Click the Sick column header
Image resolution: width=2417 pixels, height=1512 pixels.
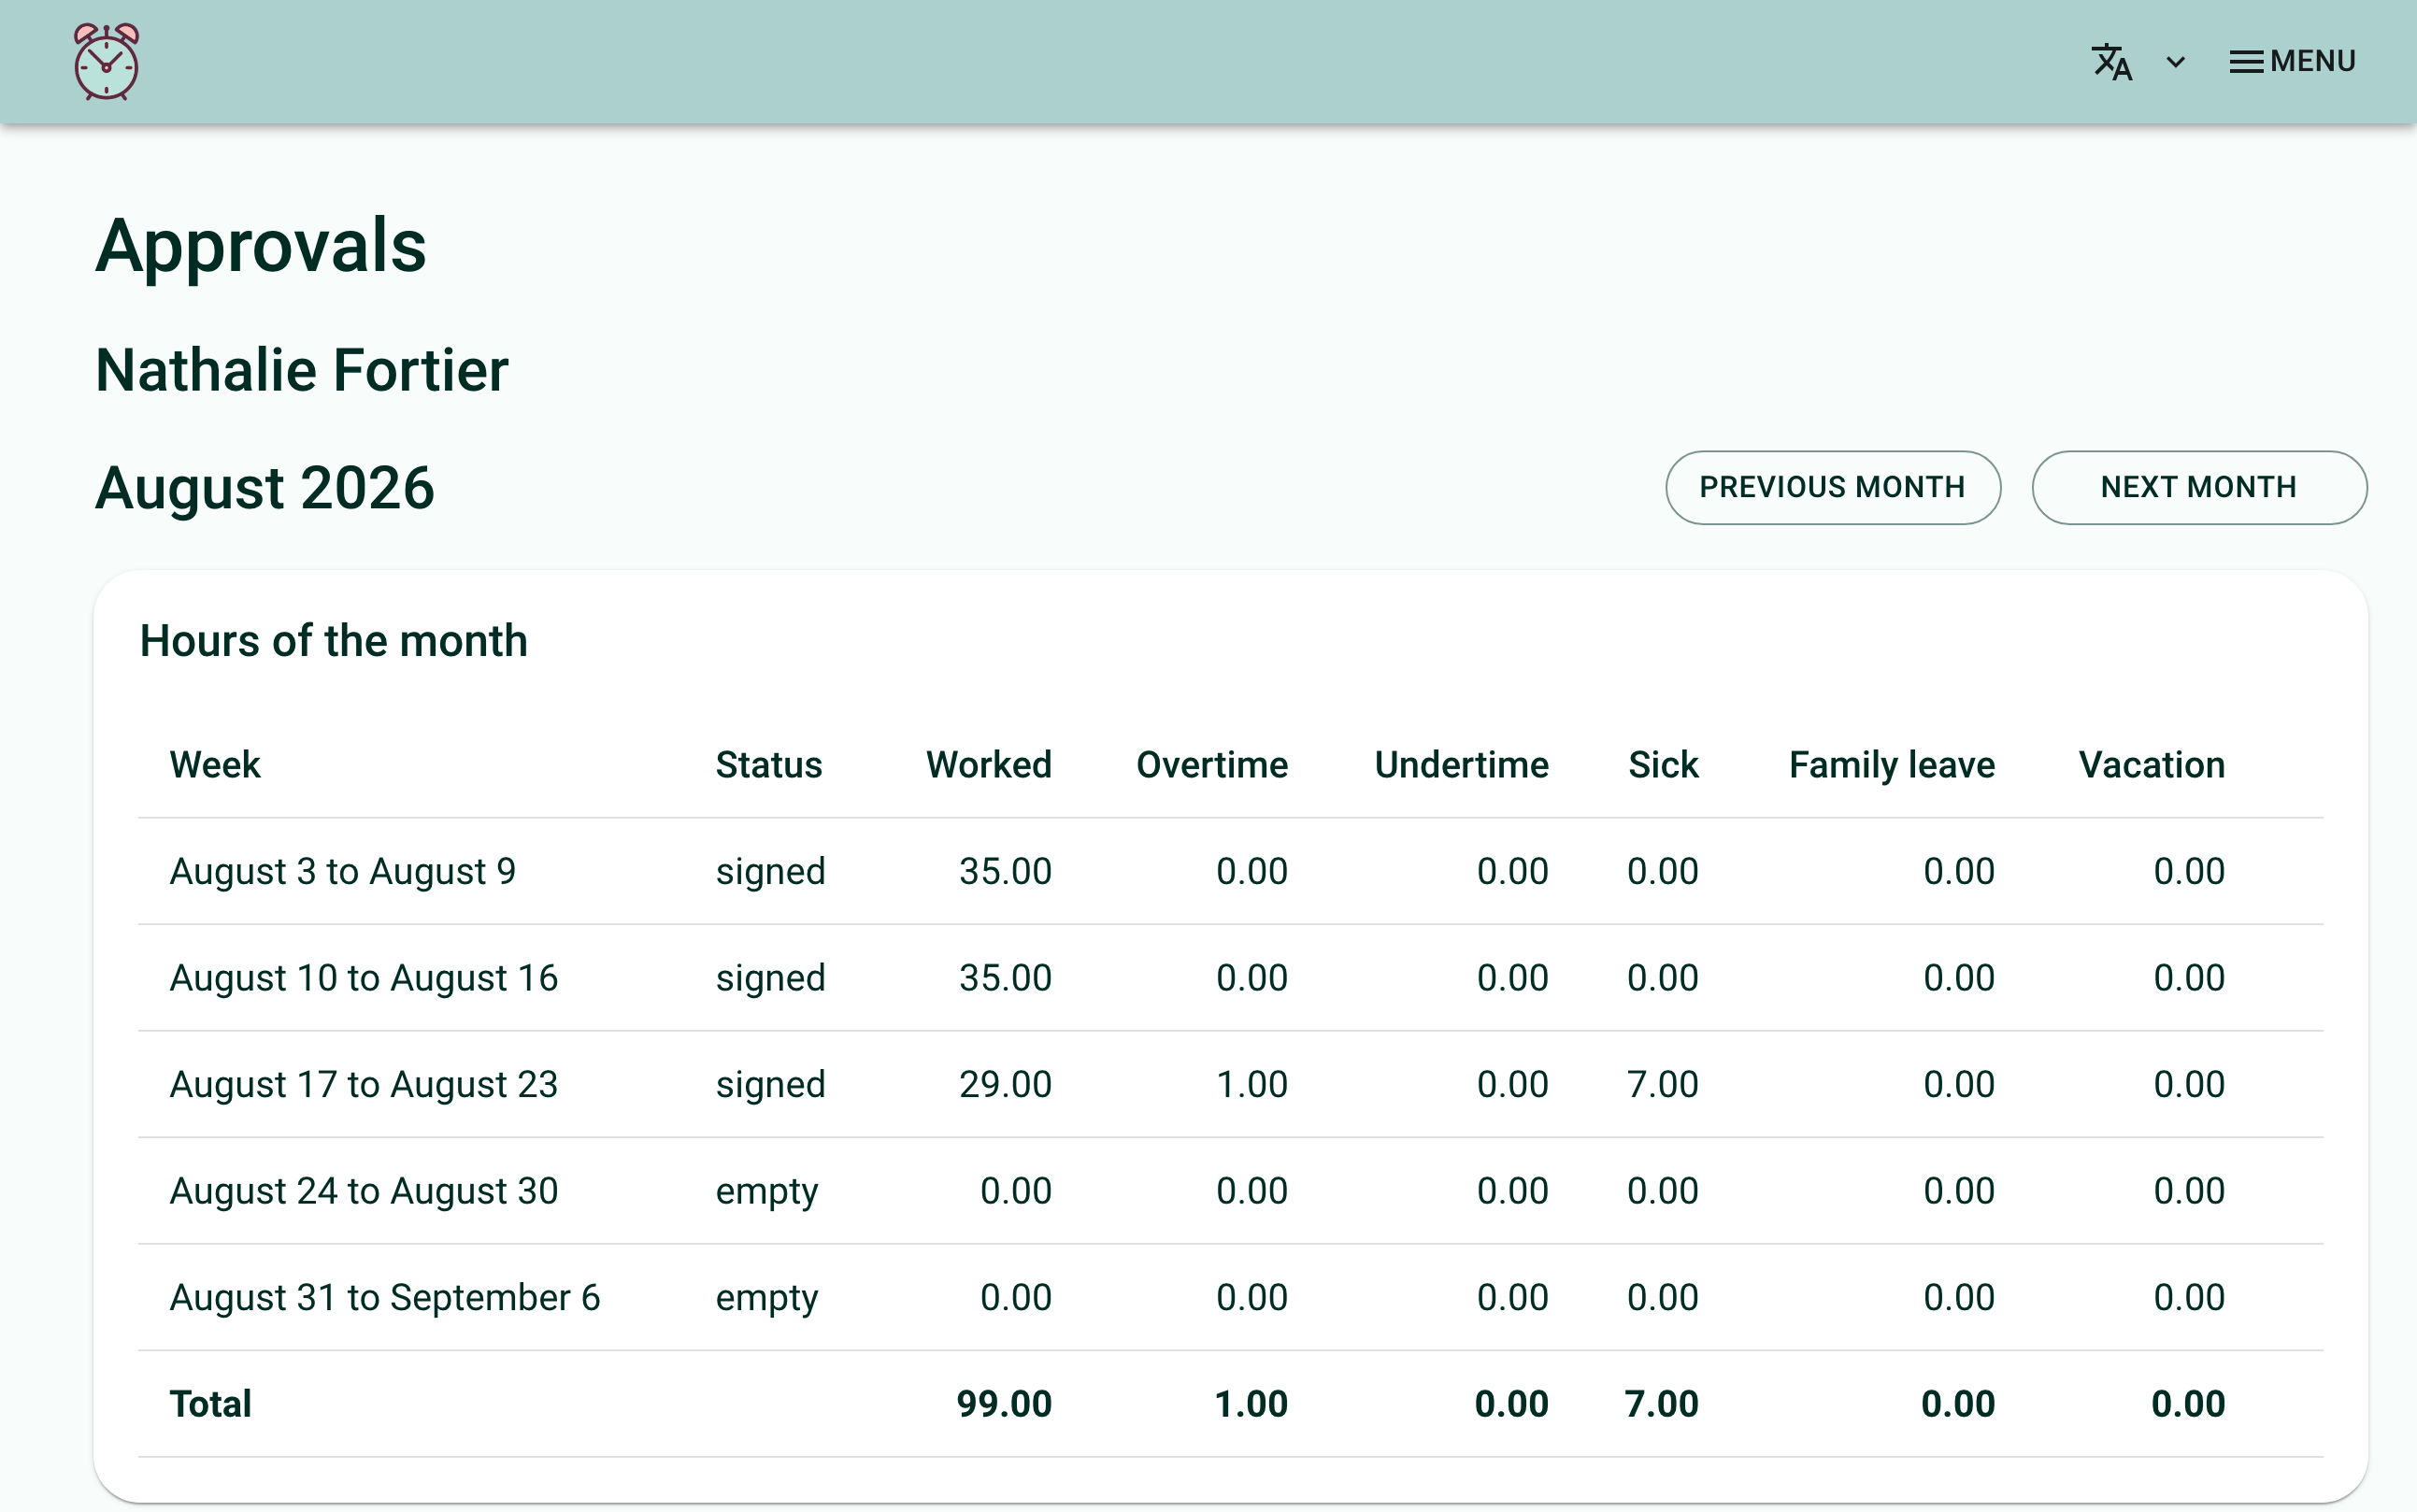1663,765
